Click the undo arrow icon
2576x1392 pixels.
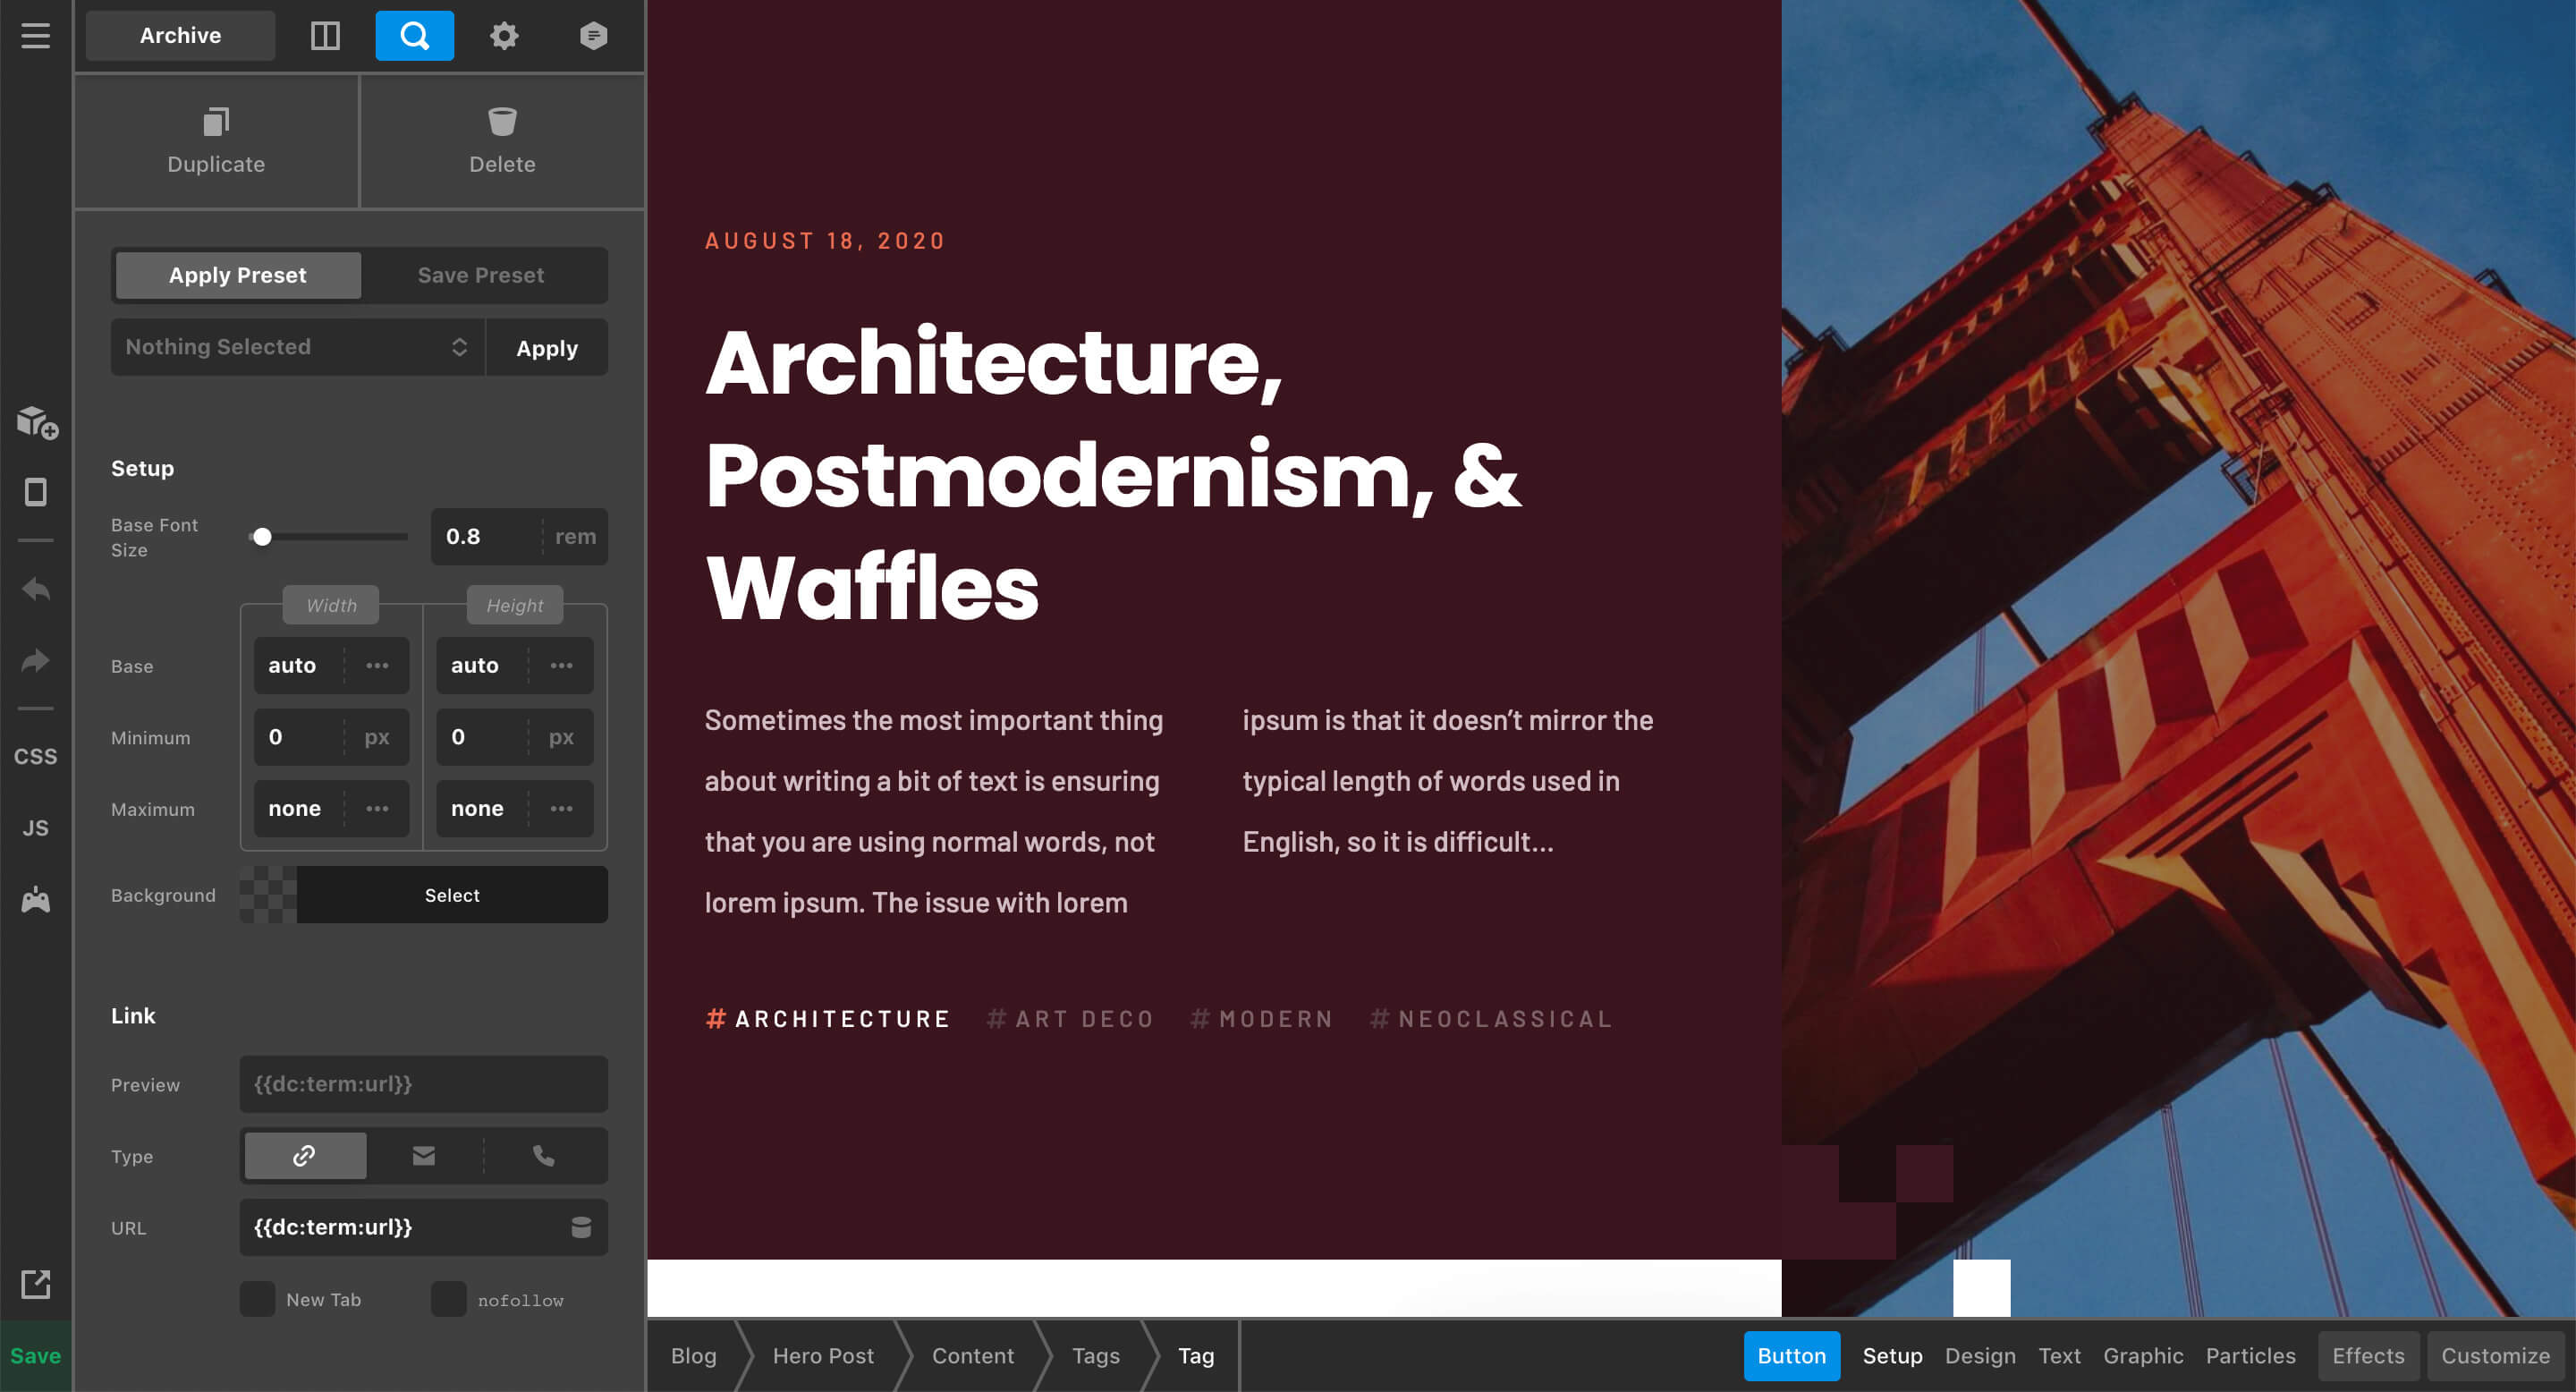point(36,589)
